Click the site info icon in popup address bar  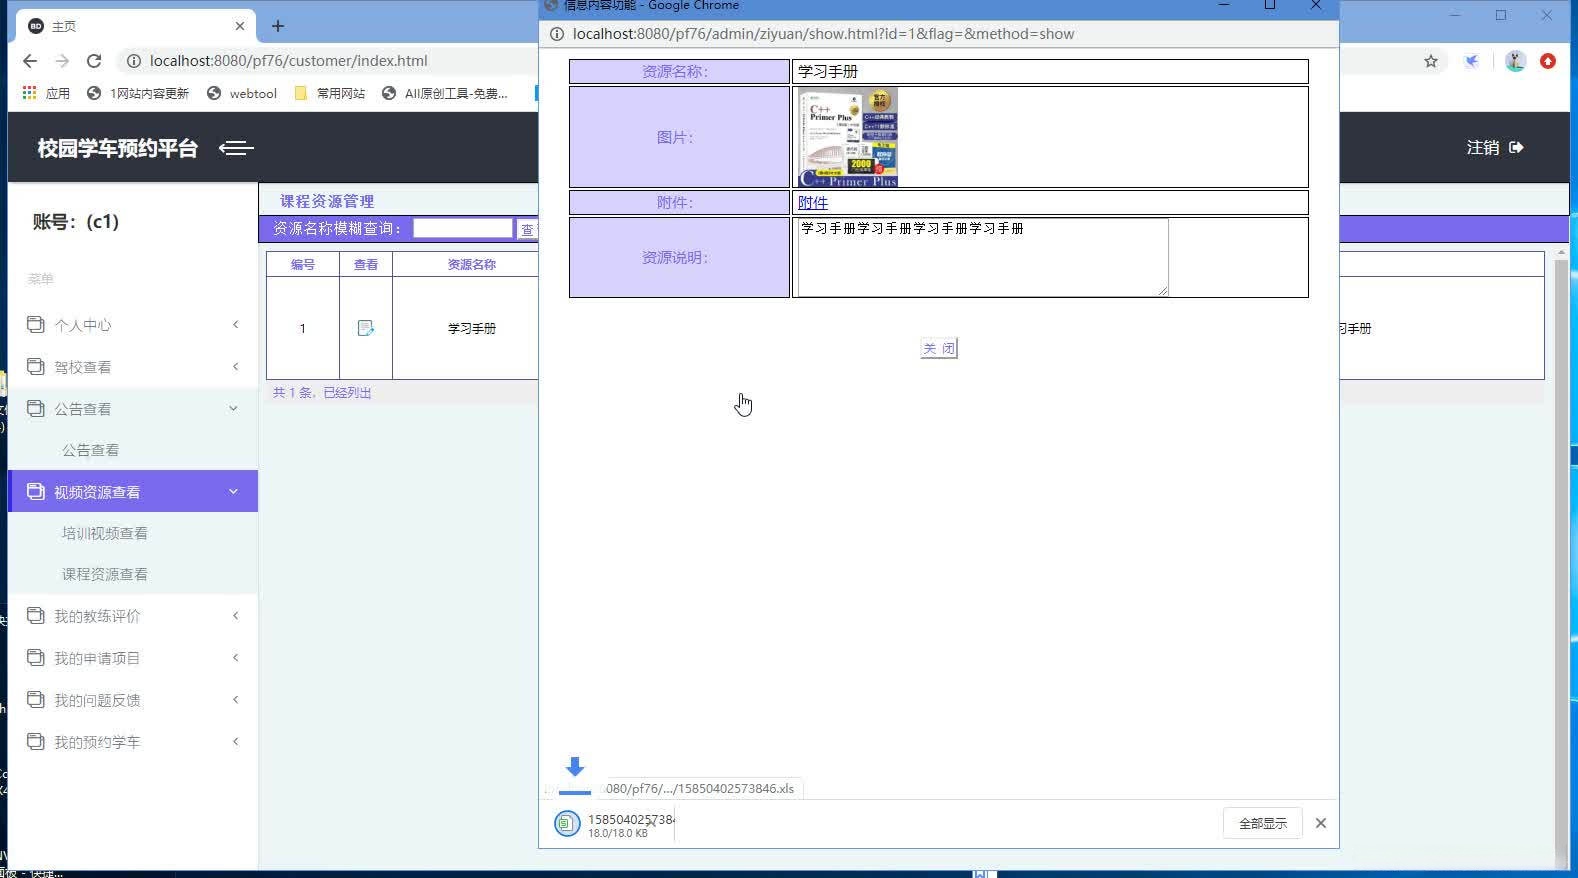557,34
